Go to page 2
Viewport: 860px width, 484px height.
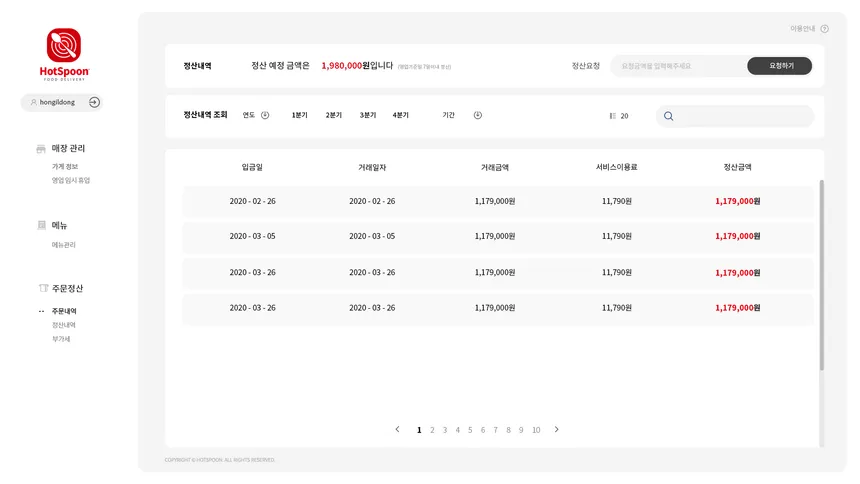tap(432, 430)
